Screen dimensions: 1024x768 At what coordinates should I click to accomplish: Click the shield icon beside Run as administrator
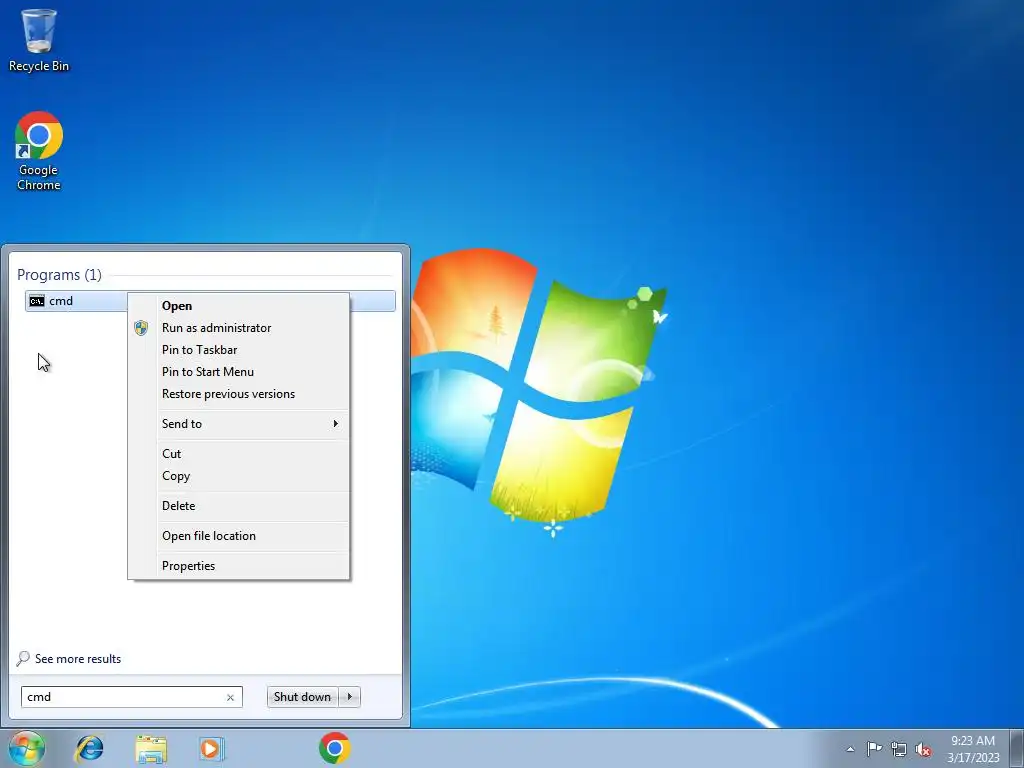[x=140, y=328]
